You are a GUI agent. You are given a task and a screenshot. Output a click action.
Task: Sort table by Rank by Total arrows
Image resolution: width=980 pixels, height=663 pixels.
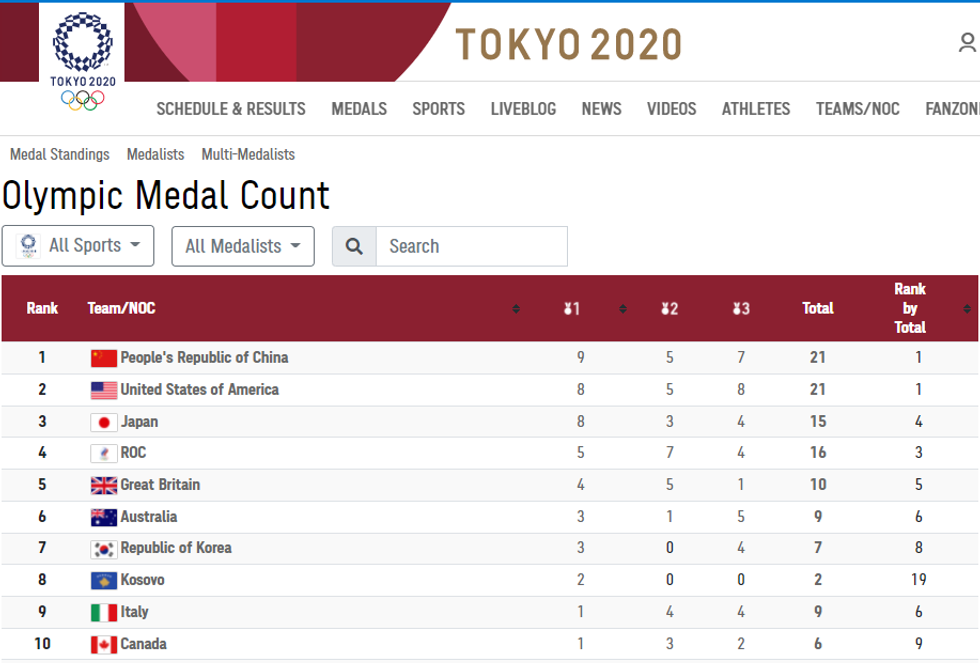click(967, 309)
